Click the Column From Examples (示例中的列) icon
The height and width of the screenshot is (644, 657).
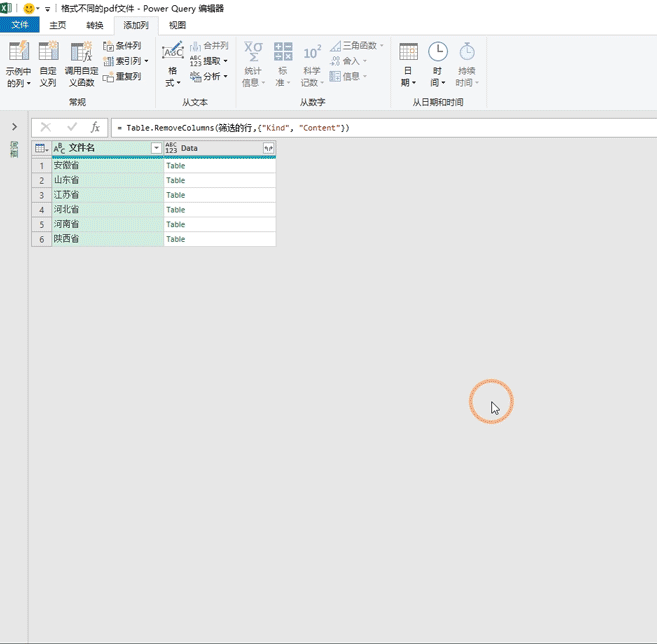click(x=18, y=51)
